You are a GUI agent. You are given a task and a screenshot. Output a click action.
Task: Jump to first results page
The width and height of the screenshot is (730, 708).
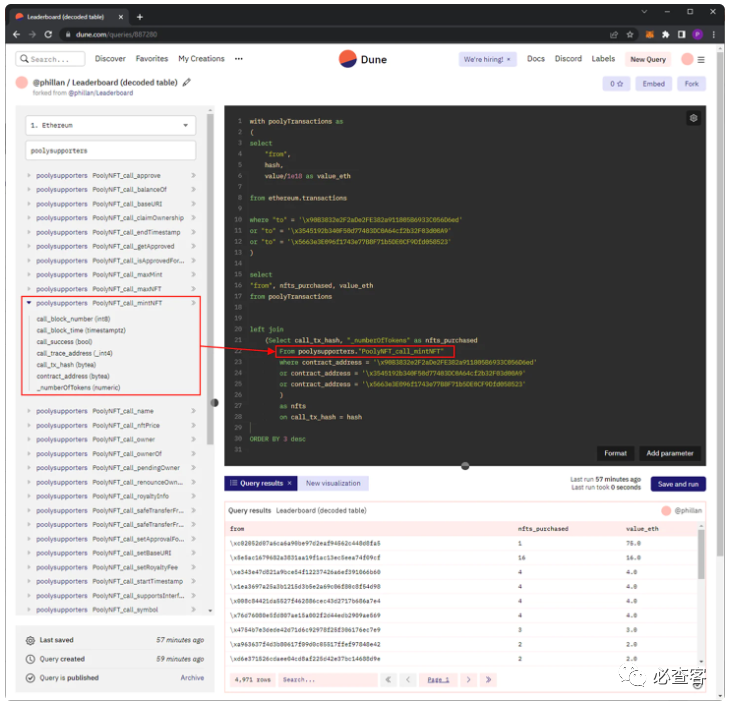[388, 680]
